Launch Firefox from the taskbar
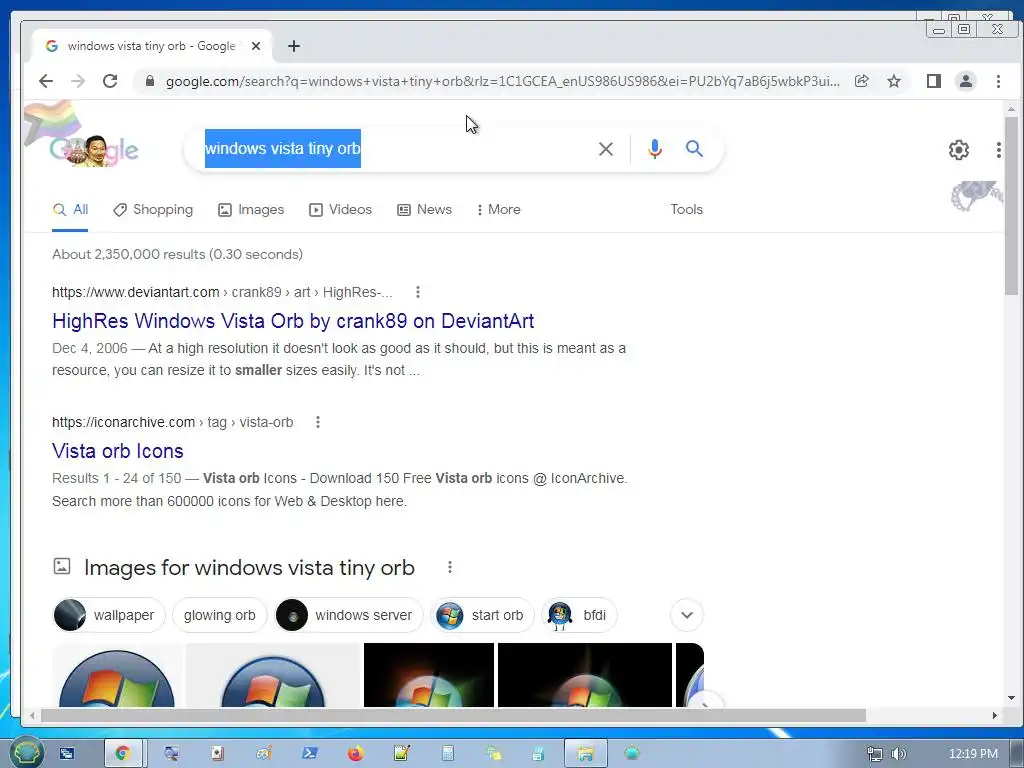Image resolution: width=1024 pixels, height=768 pixels. point(355,754)
